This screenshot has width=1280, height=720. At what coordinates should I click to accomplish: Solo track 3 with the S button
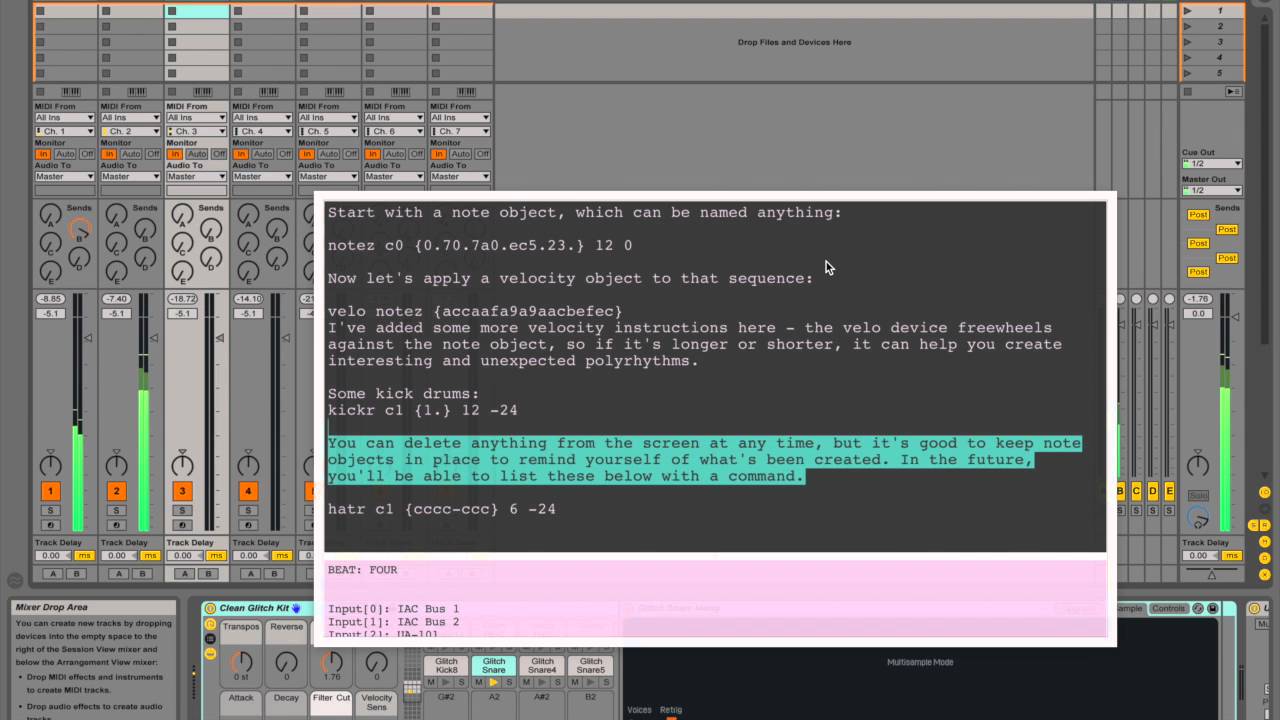182,511
